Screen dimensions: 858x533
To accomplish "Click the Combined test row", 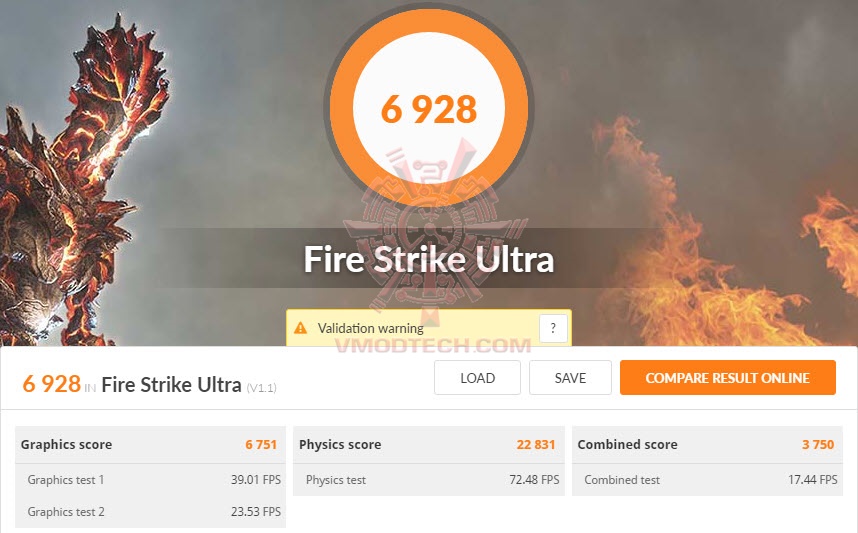I will click(707, 480).
